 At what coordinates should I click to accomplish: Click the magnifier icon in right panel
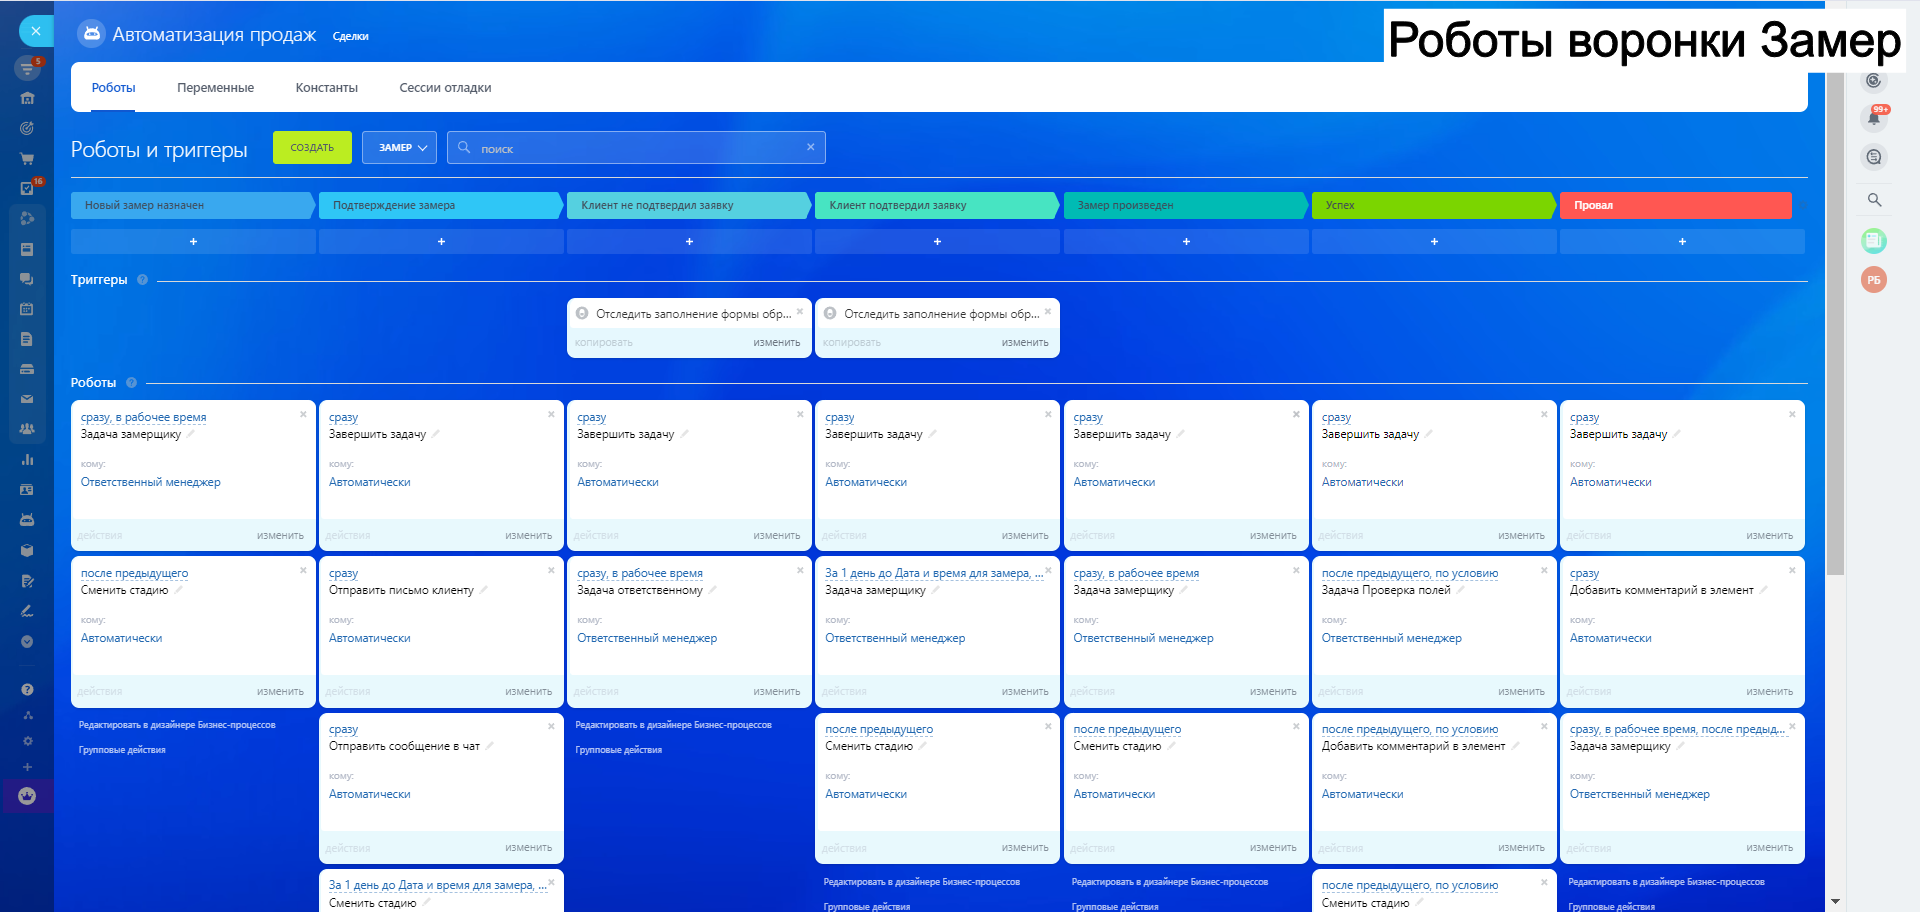pyautogui.click(x=1874, y=200)
